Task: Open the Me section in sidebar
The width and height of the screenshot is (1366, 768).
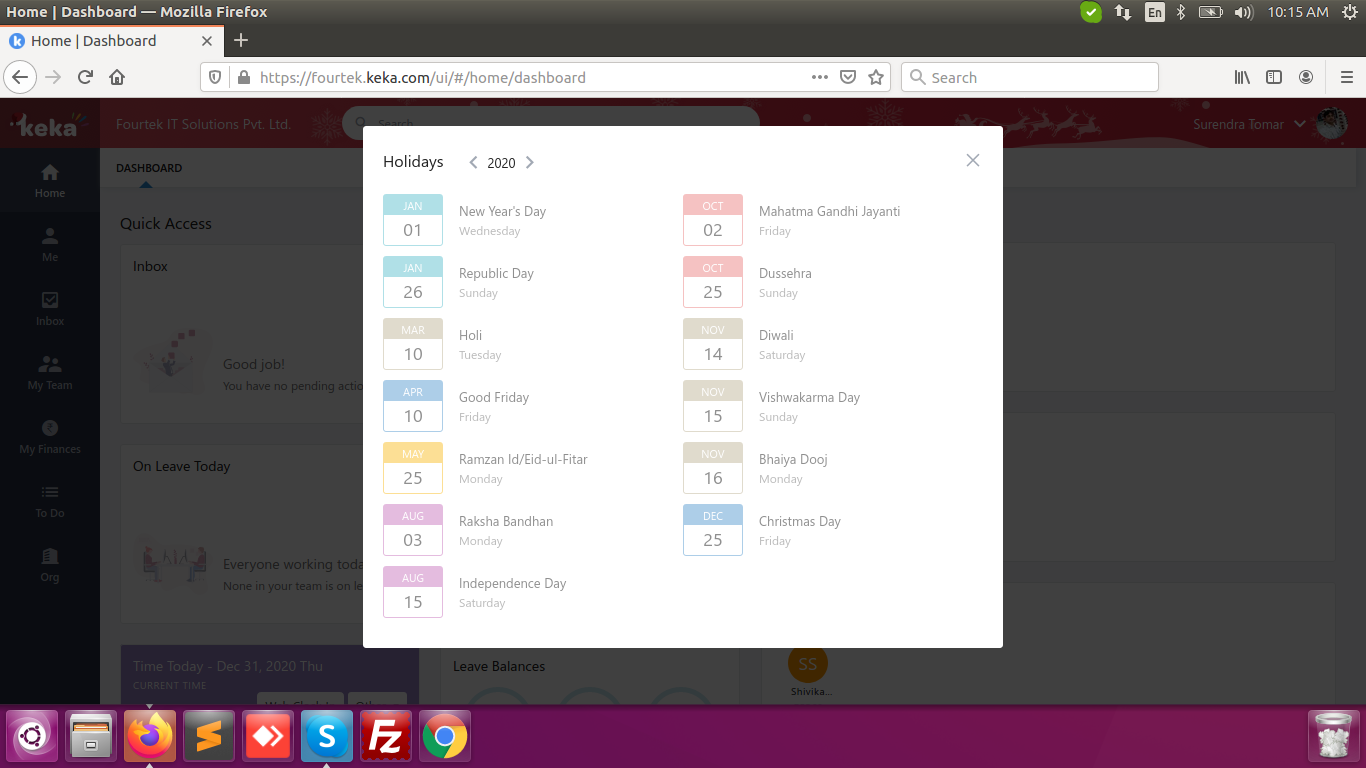Action: pyautogui.click(x=50, y=245)
